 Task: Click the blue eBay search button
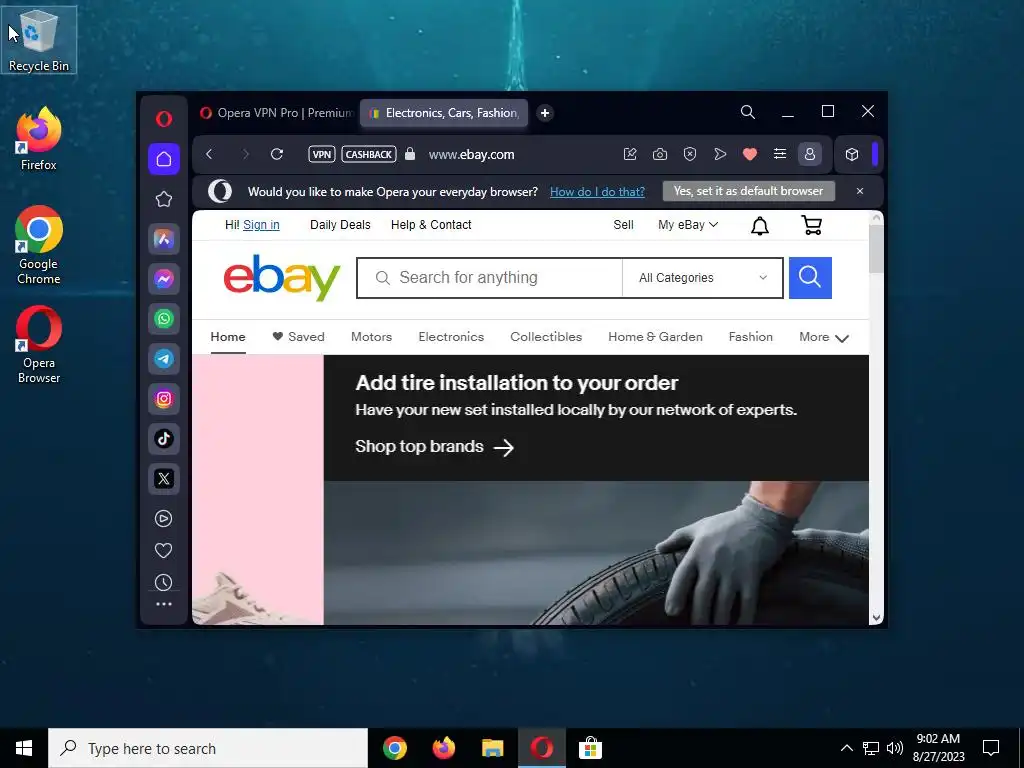pyautogui.click(x=810, y=278)
